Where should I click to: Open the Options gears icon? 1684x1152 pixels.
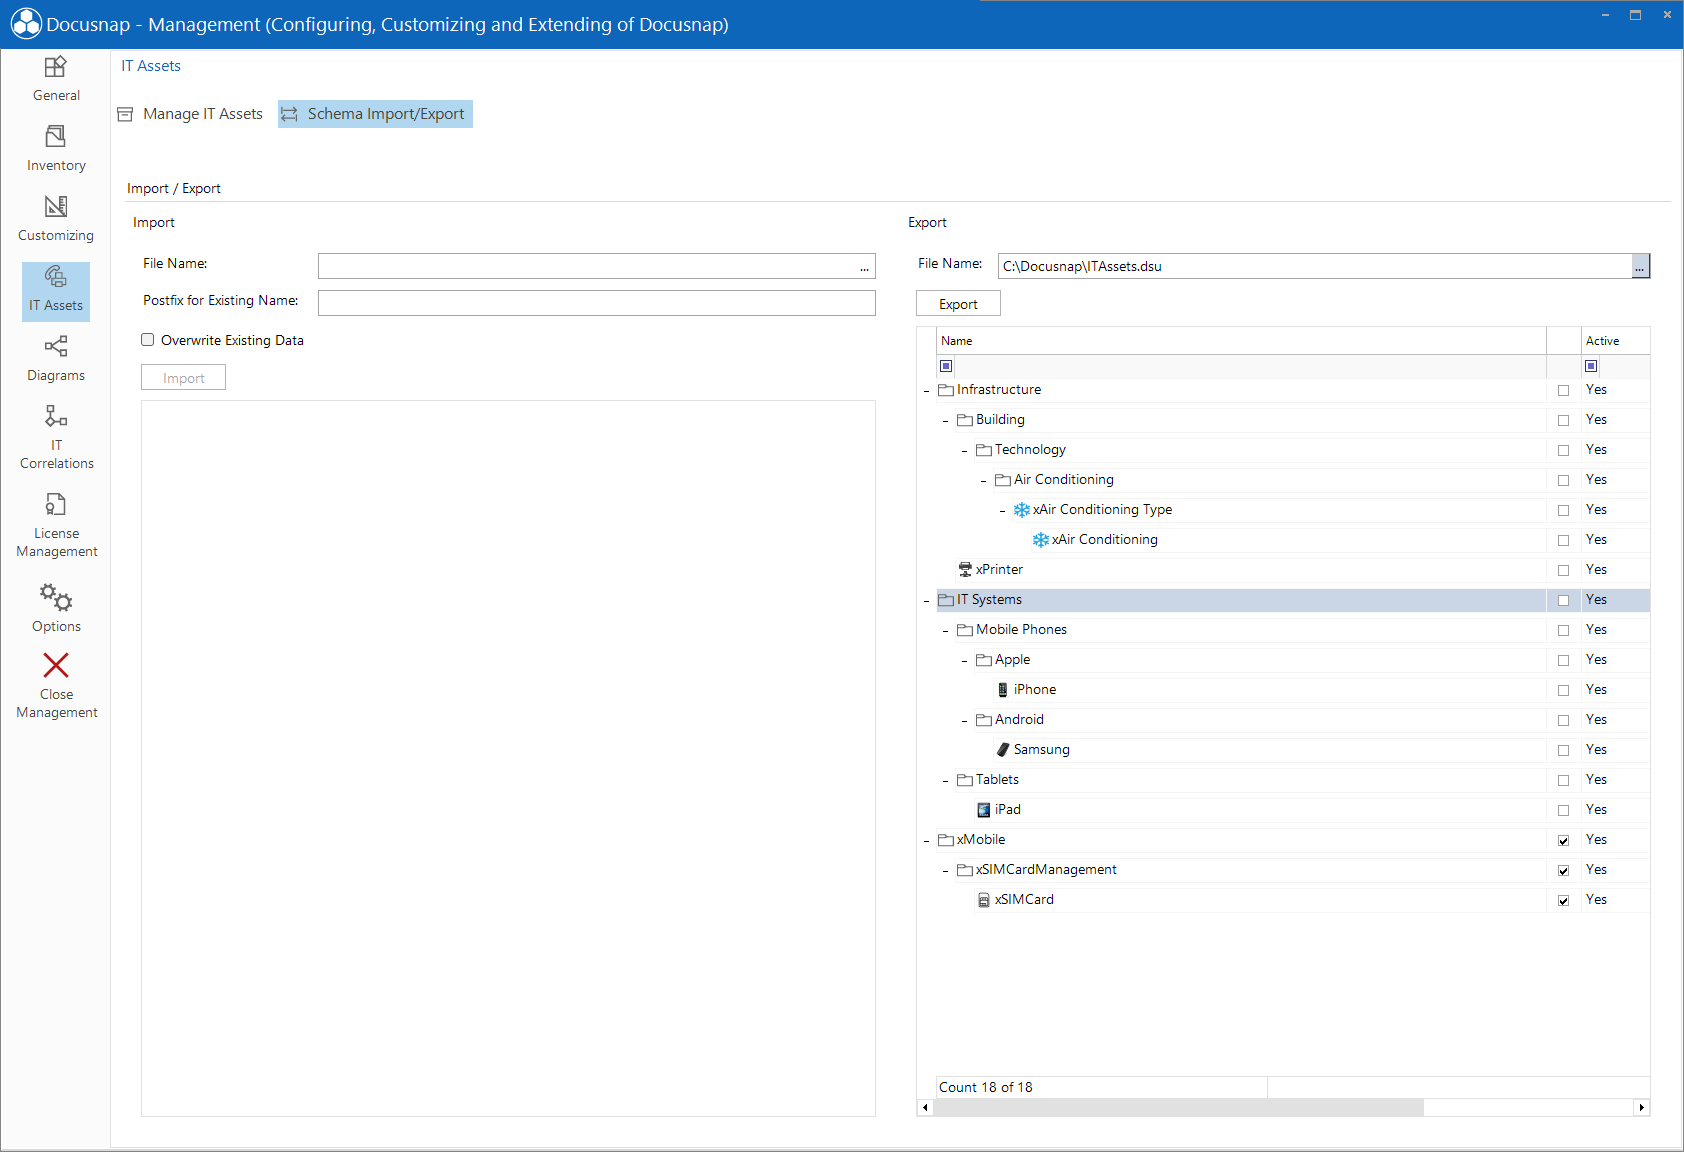click(x=56, y=597)
